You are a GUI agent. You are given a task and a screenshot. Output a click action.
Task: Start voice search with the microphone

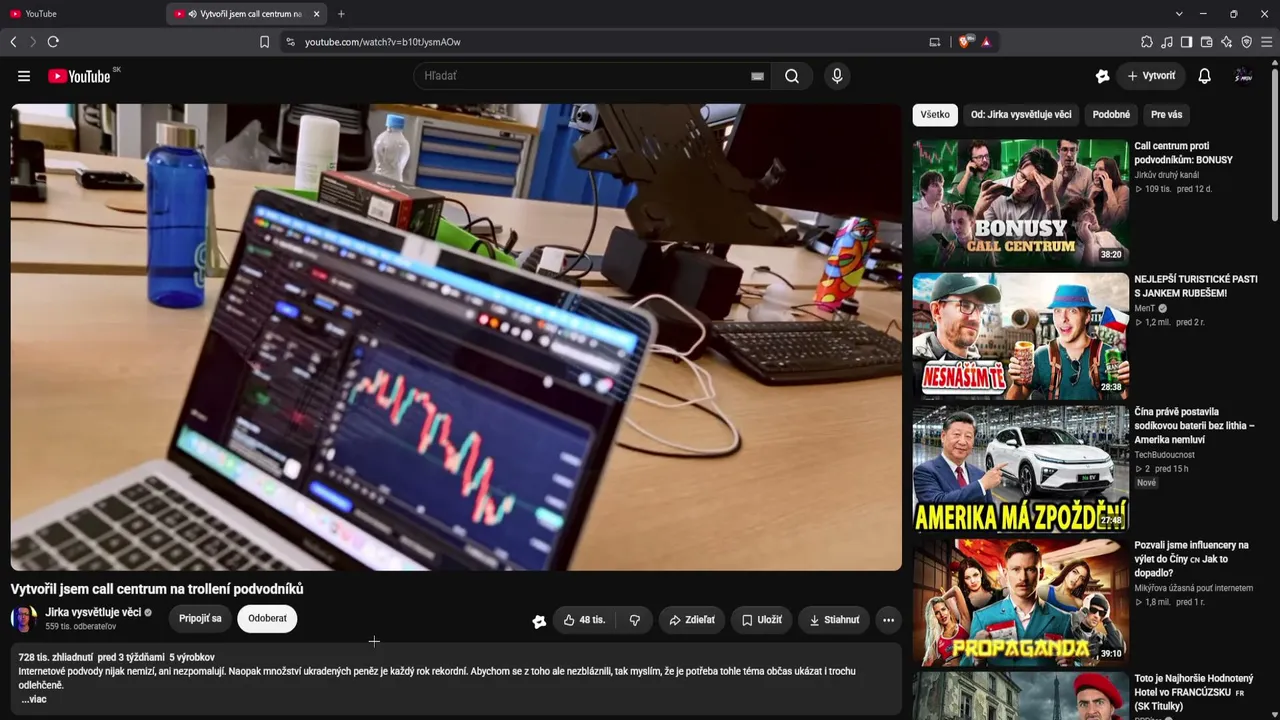pyautogui.click(x=837, y=76)
